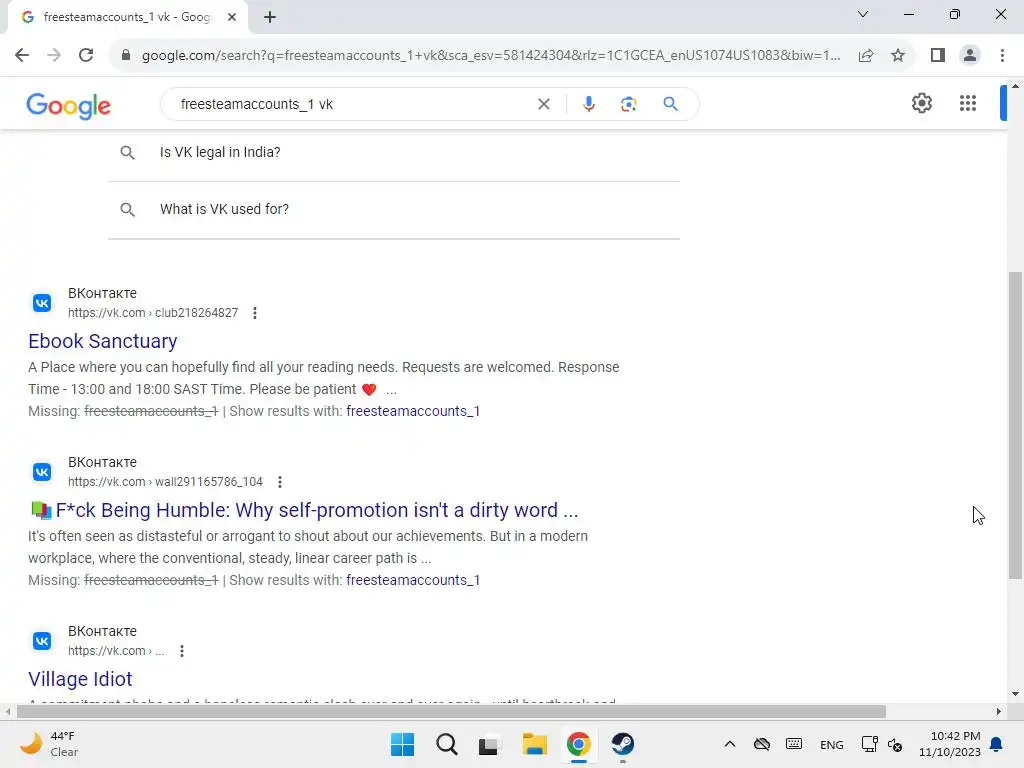Show results with freesteamaccounts_1 under F*ck Being Humble

pos(413,581)
